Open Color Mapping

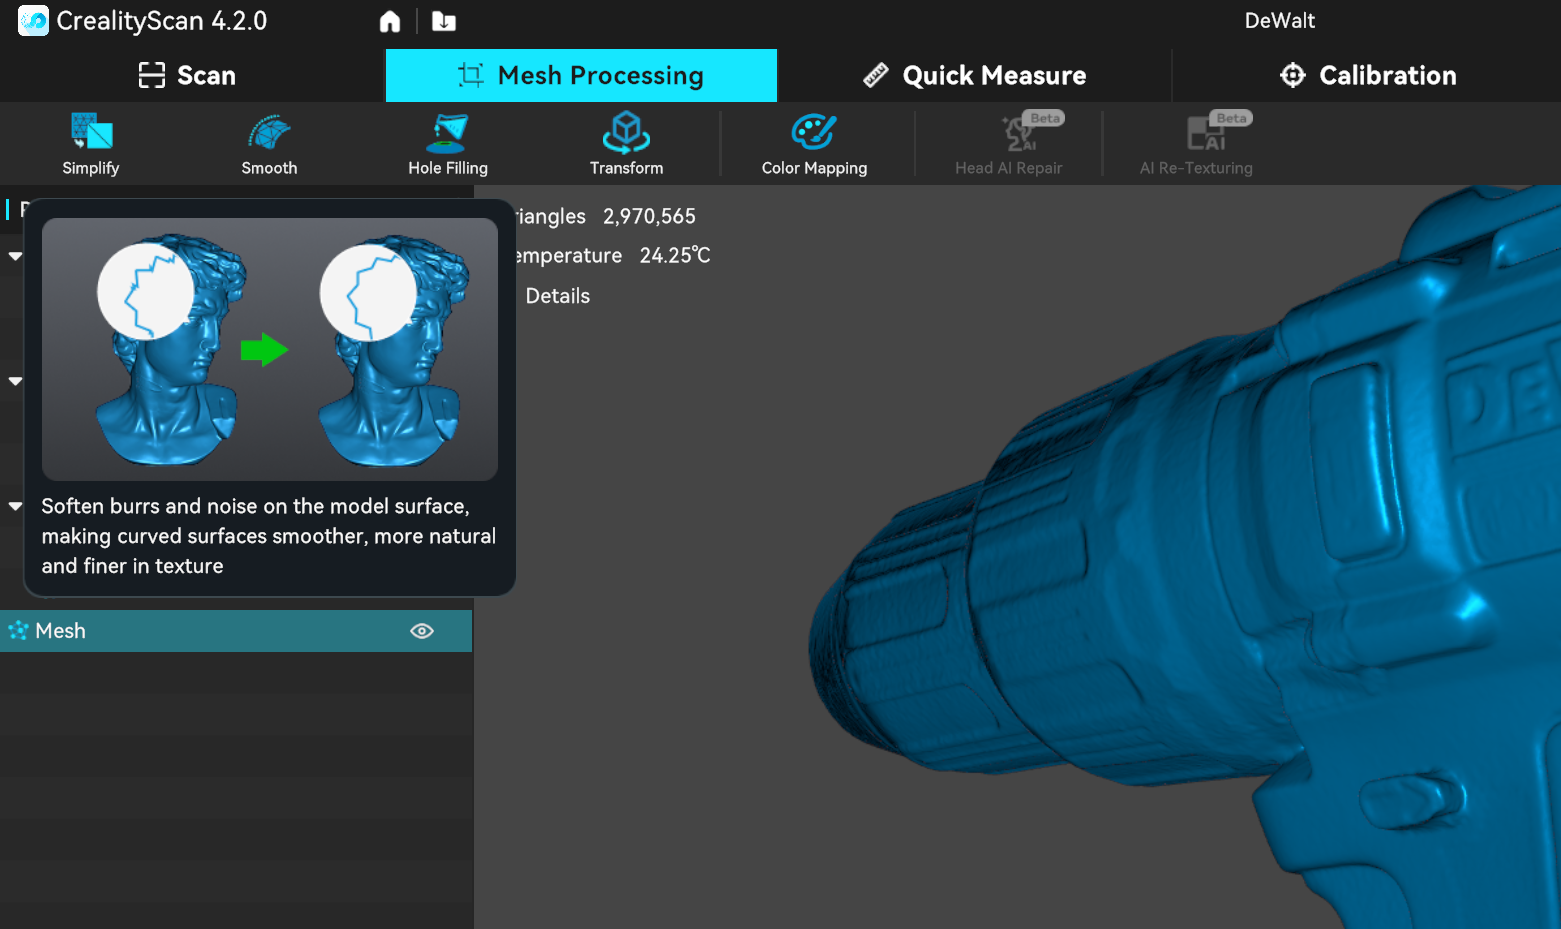point(814,143)
